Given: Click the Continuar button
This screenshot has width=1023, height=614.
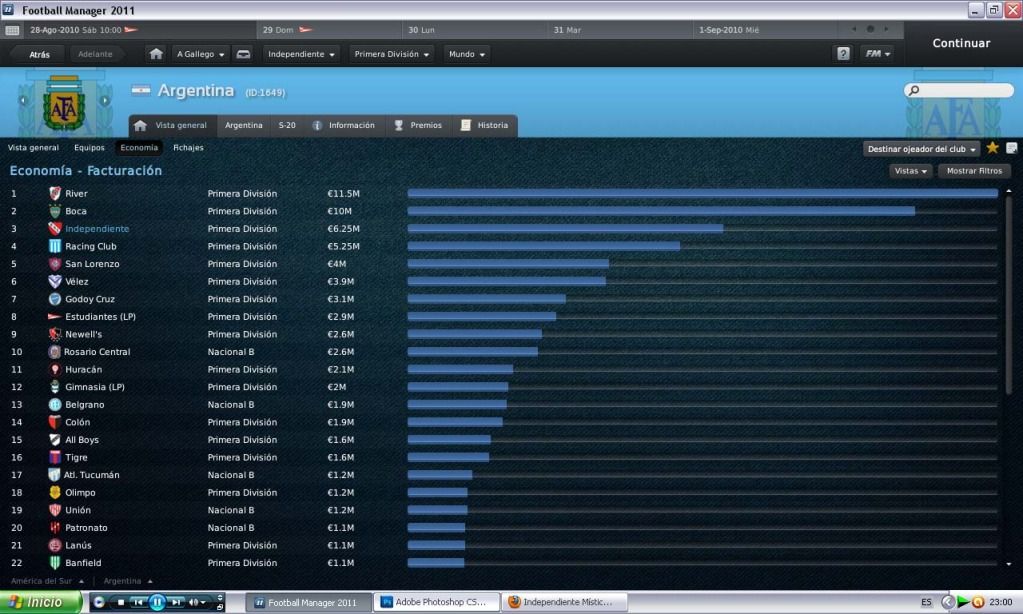Looking at the screenshot, I should tap(961, 43).
